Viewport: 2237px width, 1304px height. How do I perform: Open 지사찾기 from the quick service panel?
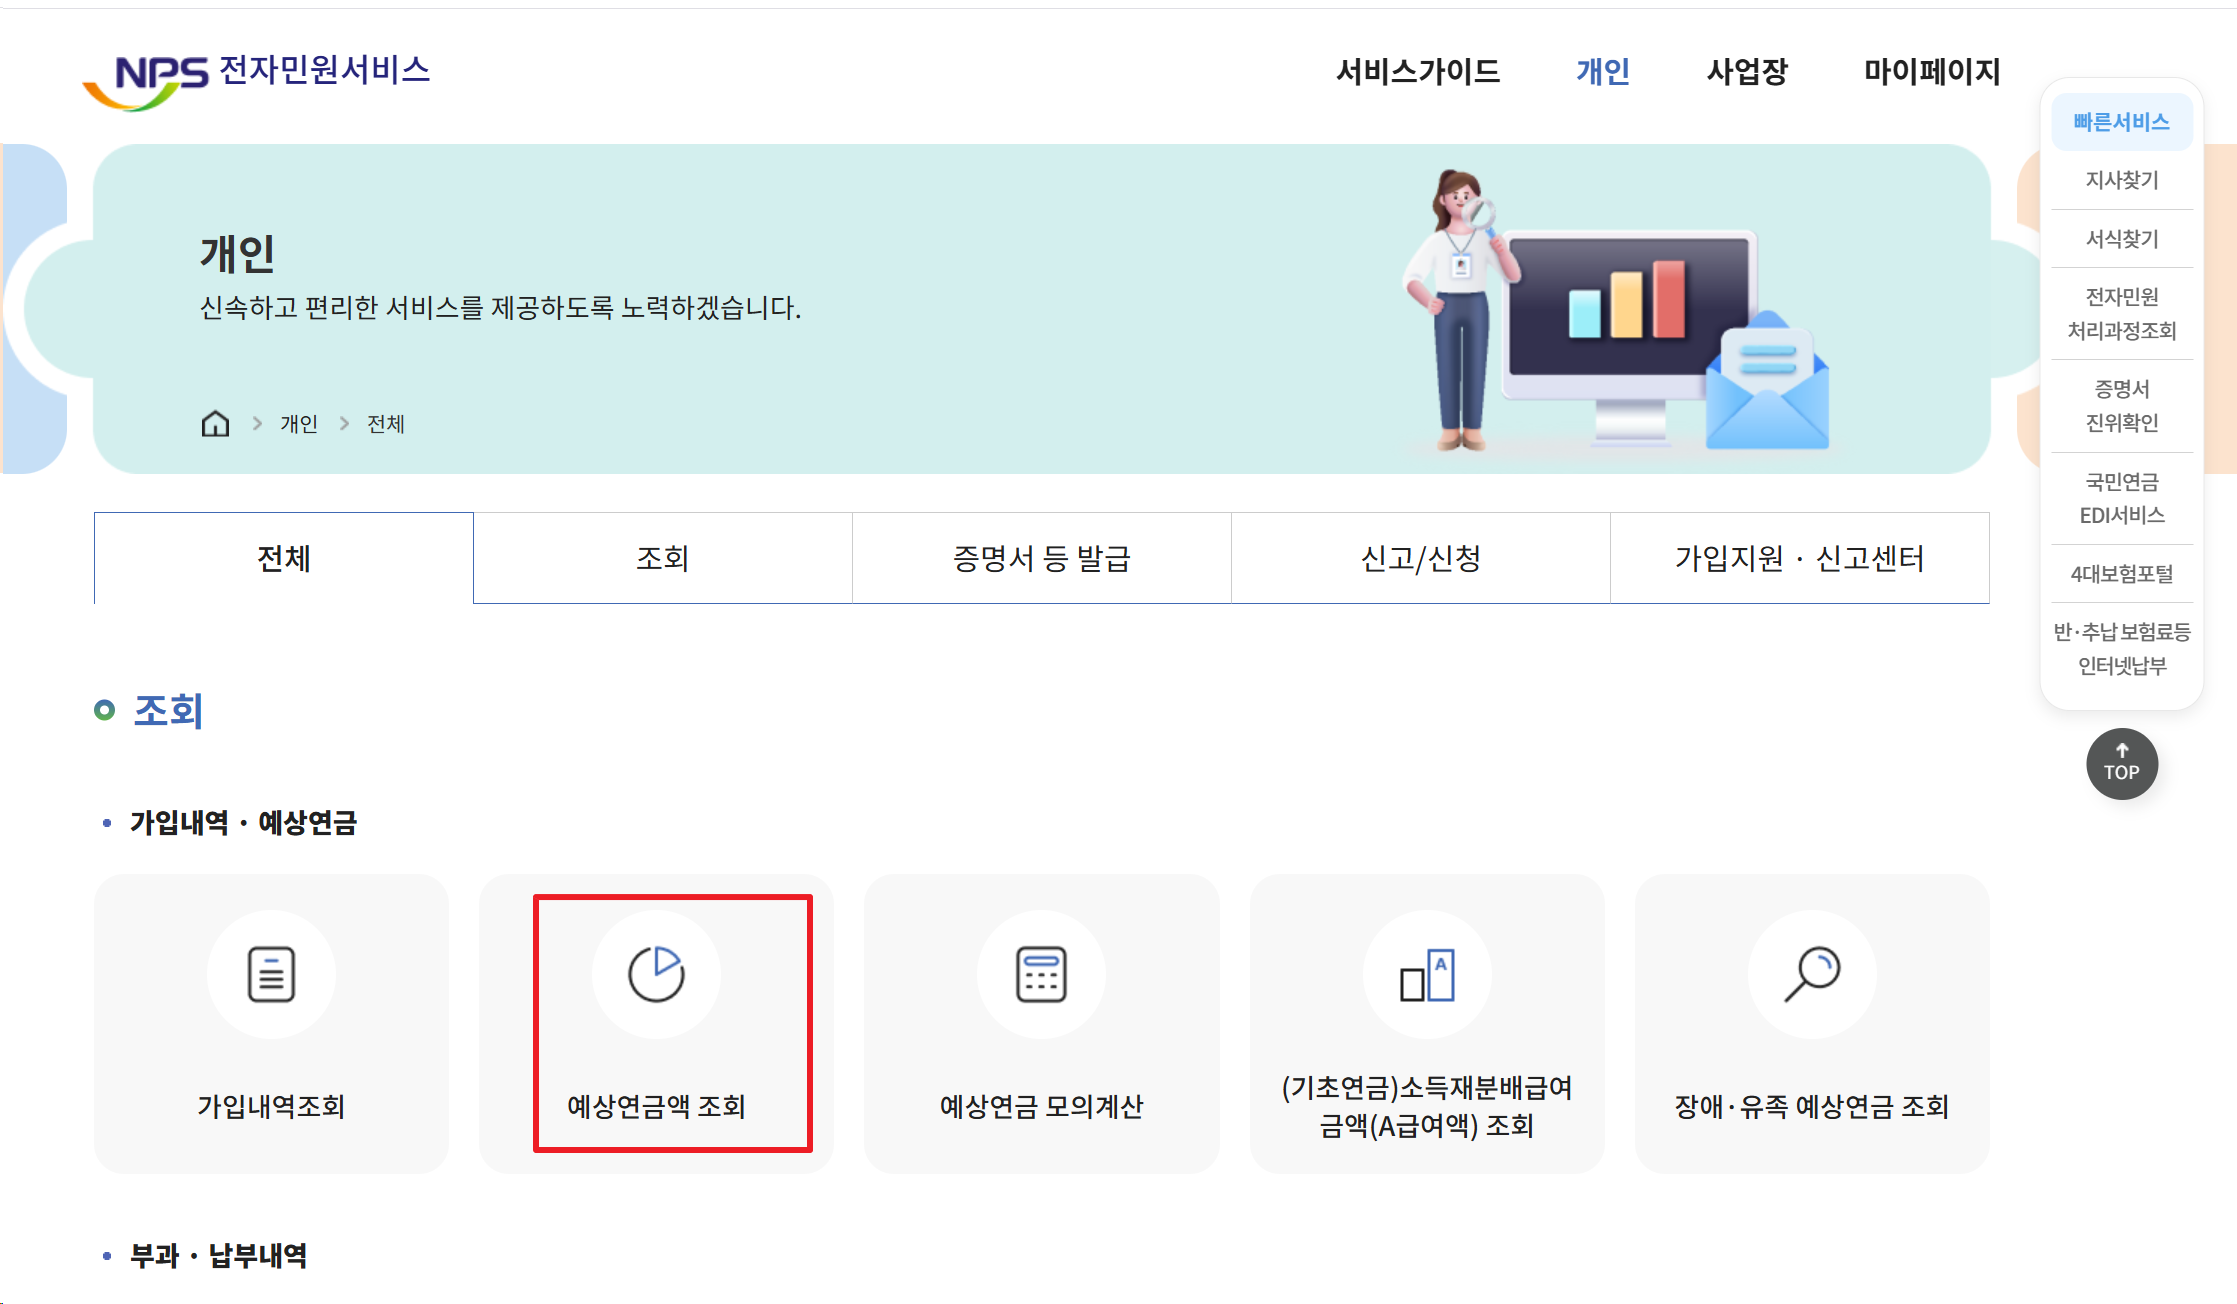click(2122, 180)
